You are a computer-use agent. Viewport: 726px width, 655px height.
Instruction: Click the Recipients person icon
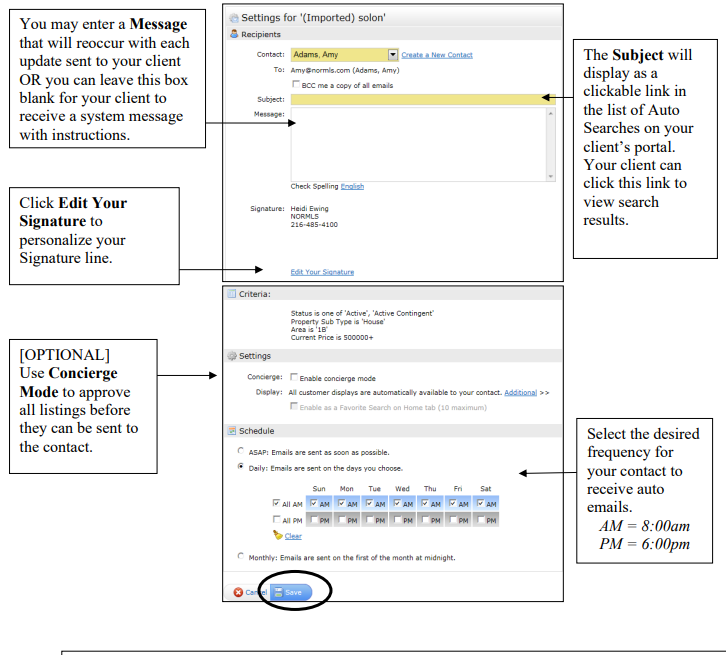(x=234, y=34)
